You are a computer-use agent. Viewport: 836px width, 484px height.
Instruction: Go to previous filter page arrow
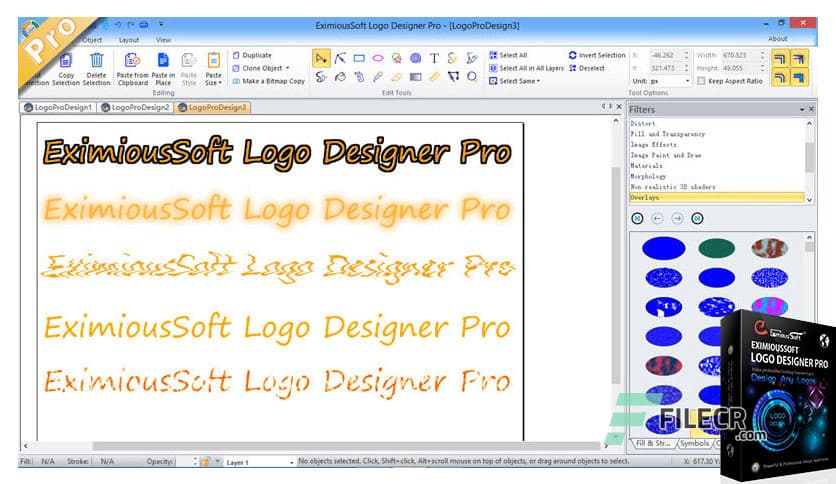tap(657, 219)
